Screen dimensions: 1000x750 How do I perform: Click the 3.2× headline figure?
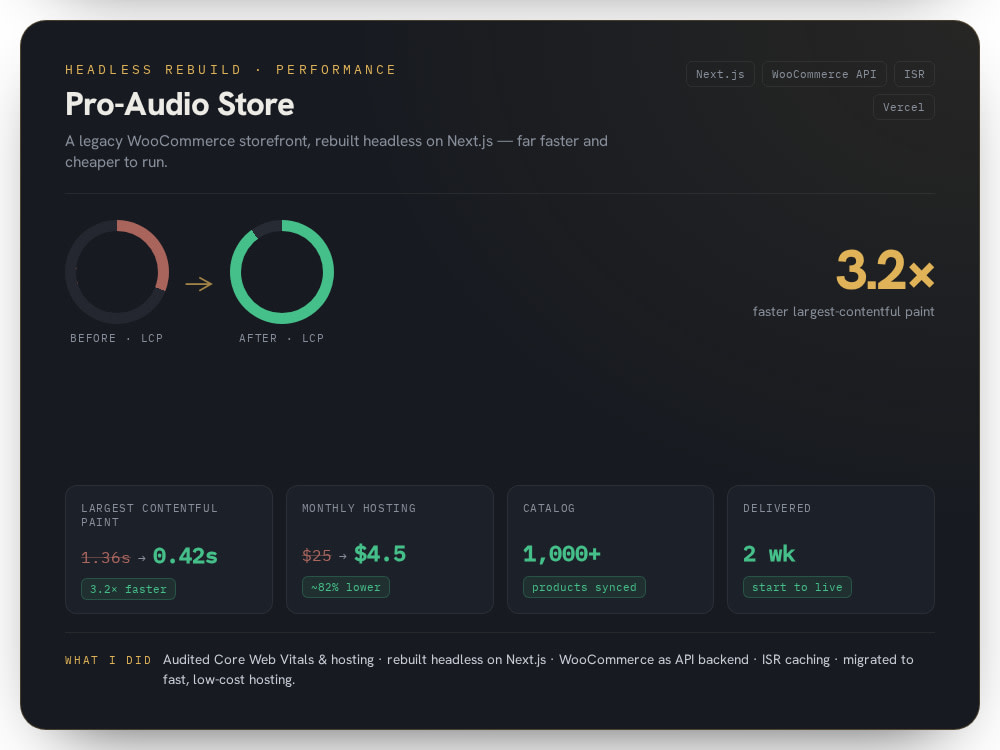tap(885, 270)
